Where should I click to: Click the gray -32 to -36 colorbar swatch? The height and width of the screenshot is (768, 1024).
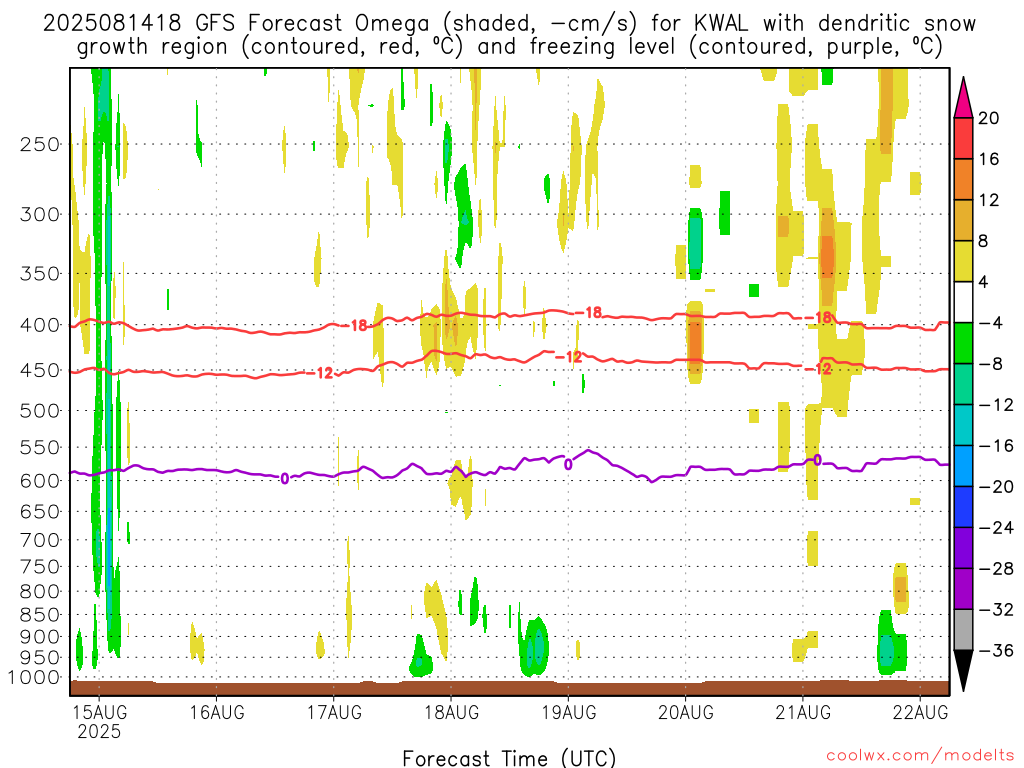click(963, 630)
